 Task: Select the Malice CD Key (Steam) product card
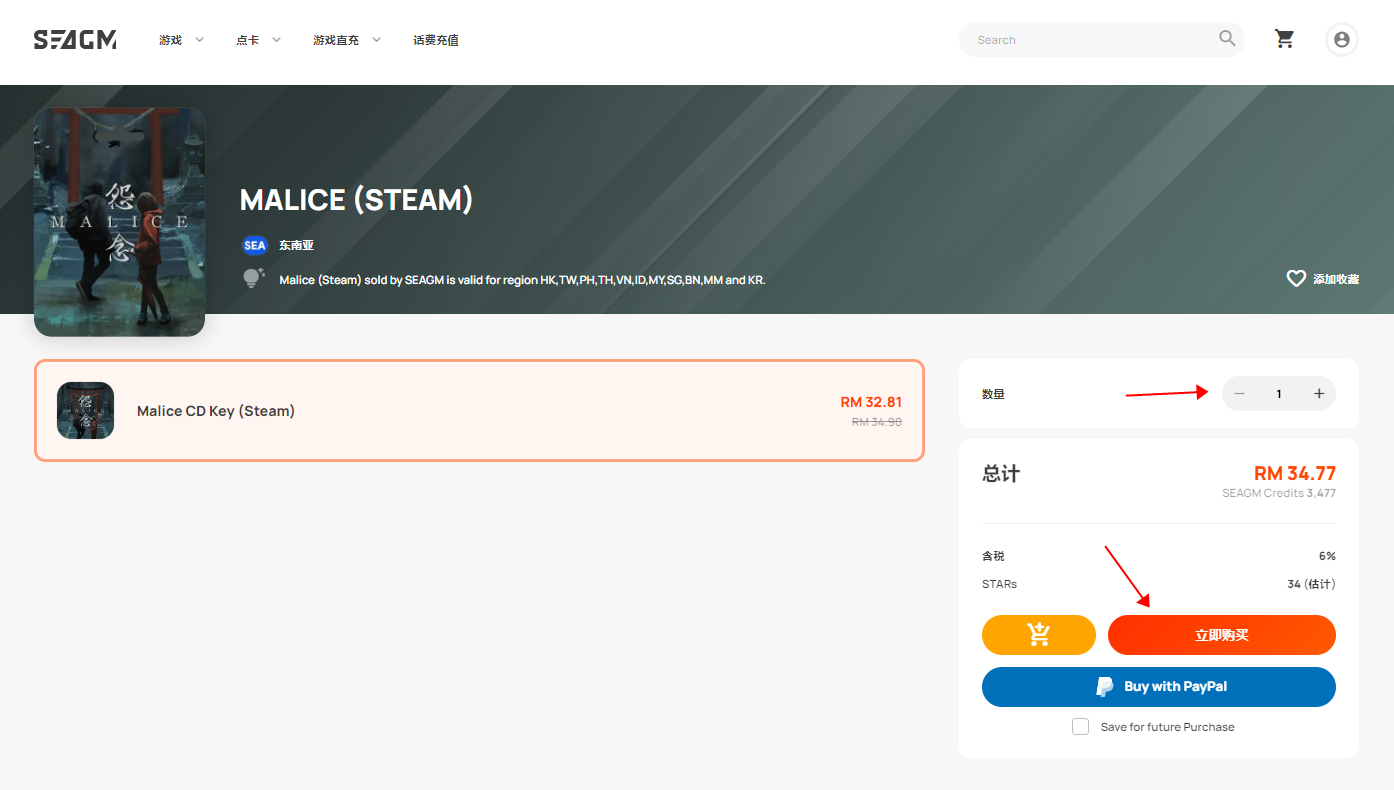pos(479,410)
